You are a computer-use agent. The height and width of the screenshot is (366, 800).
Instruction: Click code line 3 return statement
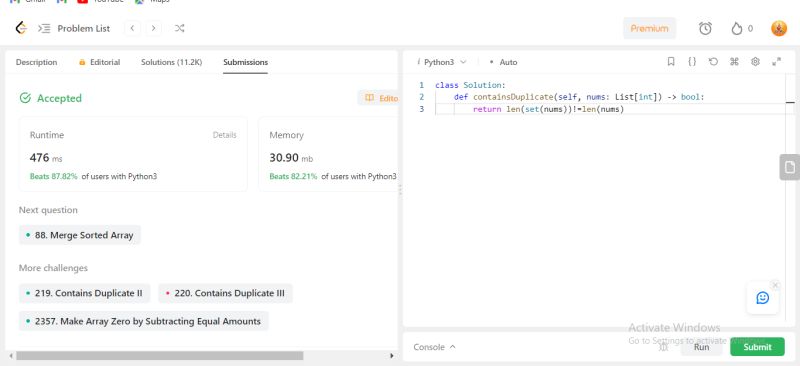click(548, 109)
